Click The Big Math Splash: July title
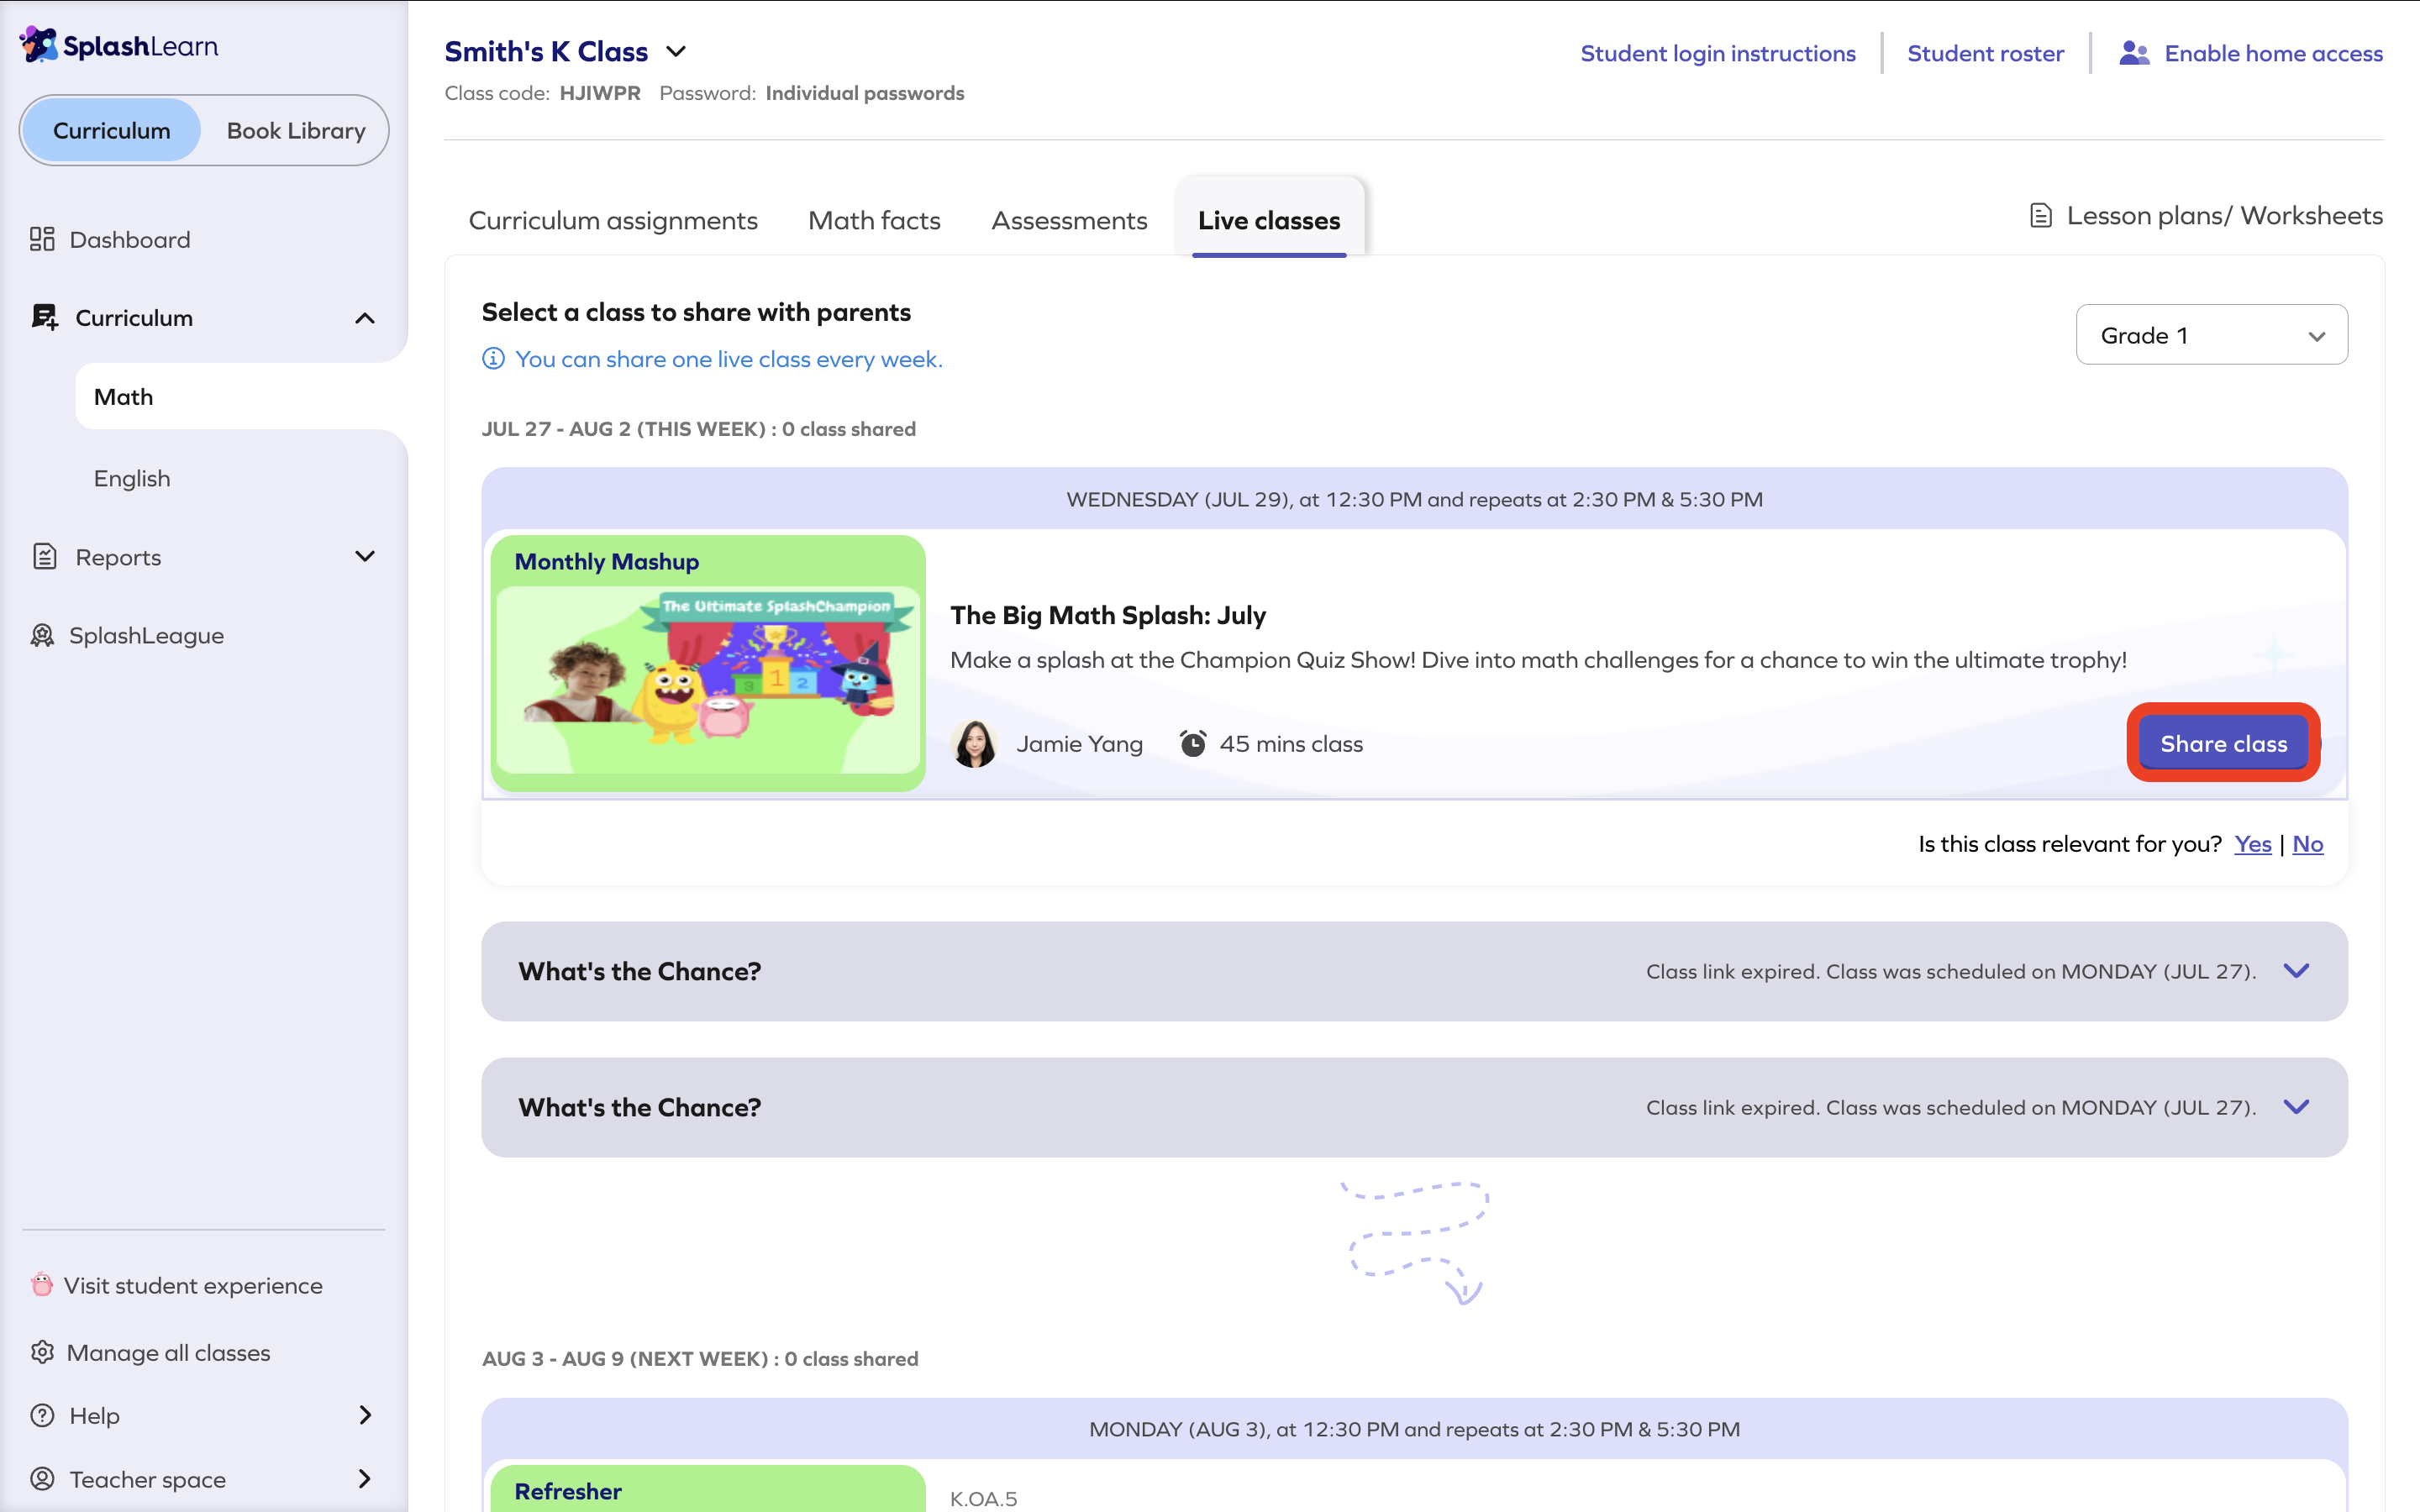2420x1512 pixels. pos(1108,615)
